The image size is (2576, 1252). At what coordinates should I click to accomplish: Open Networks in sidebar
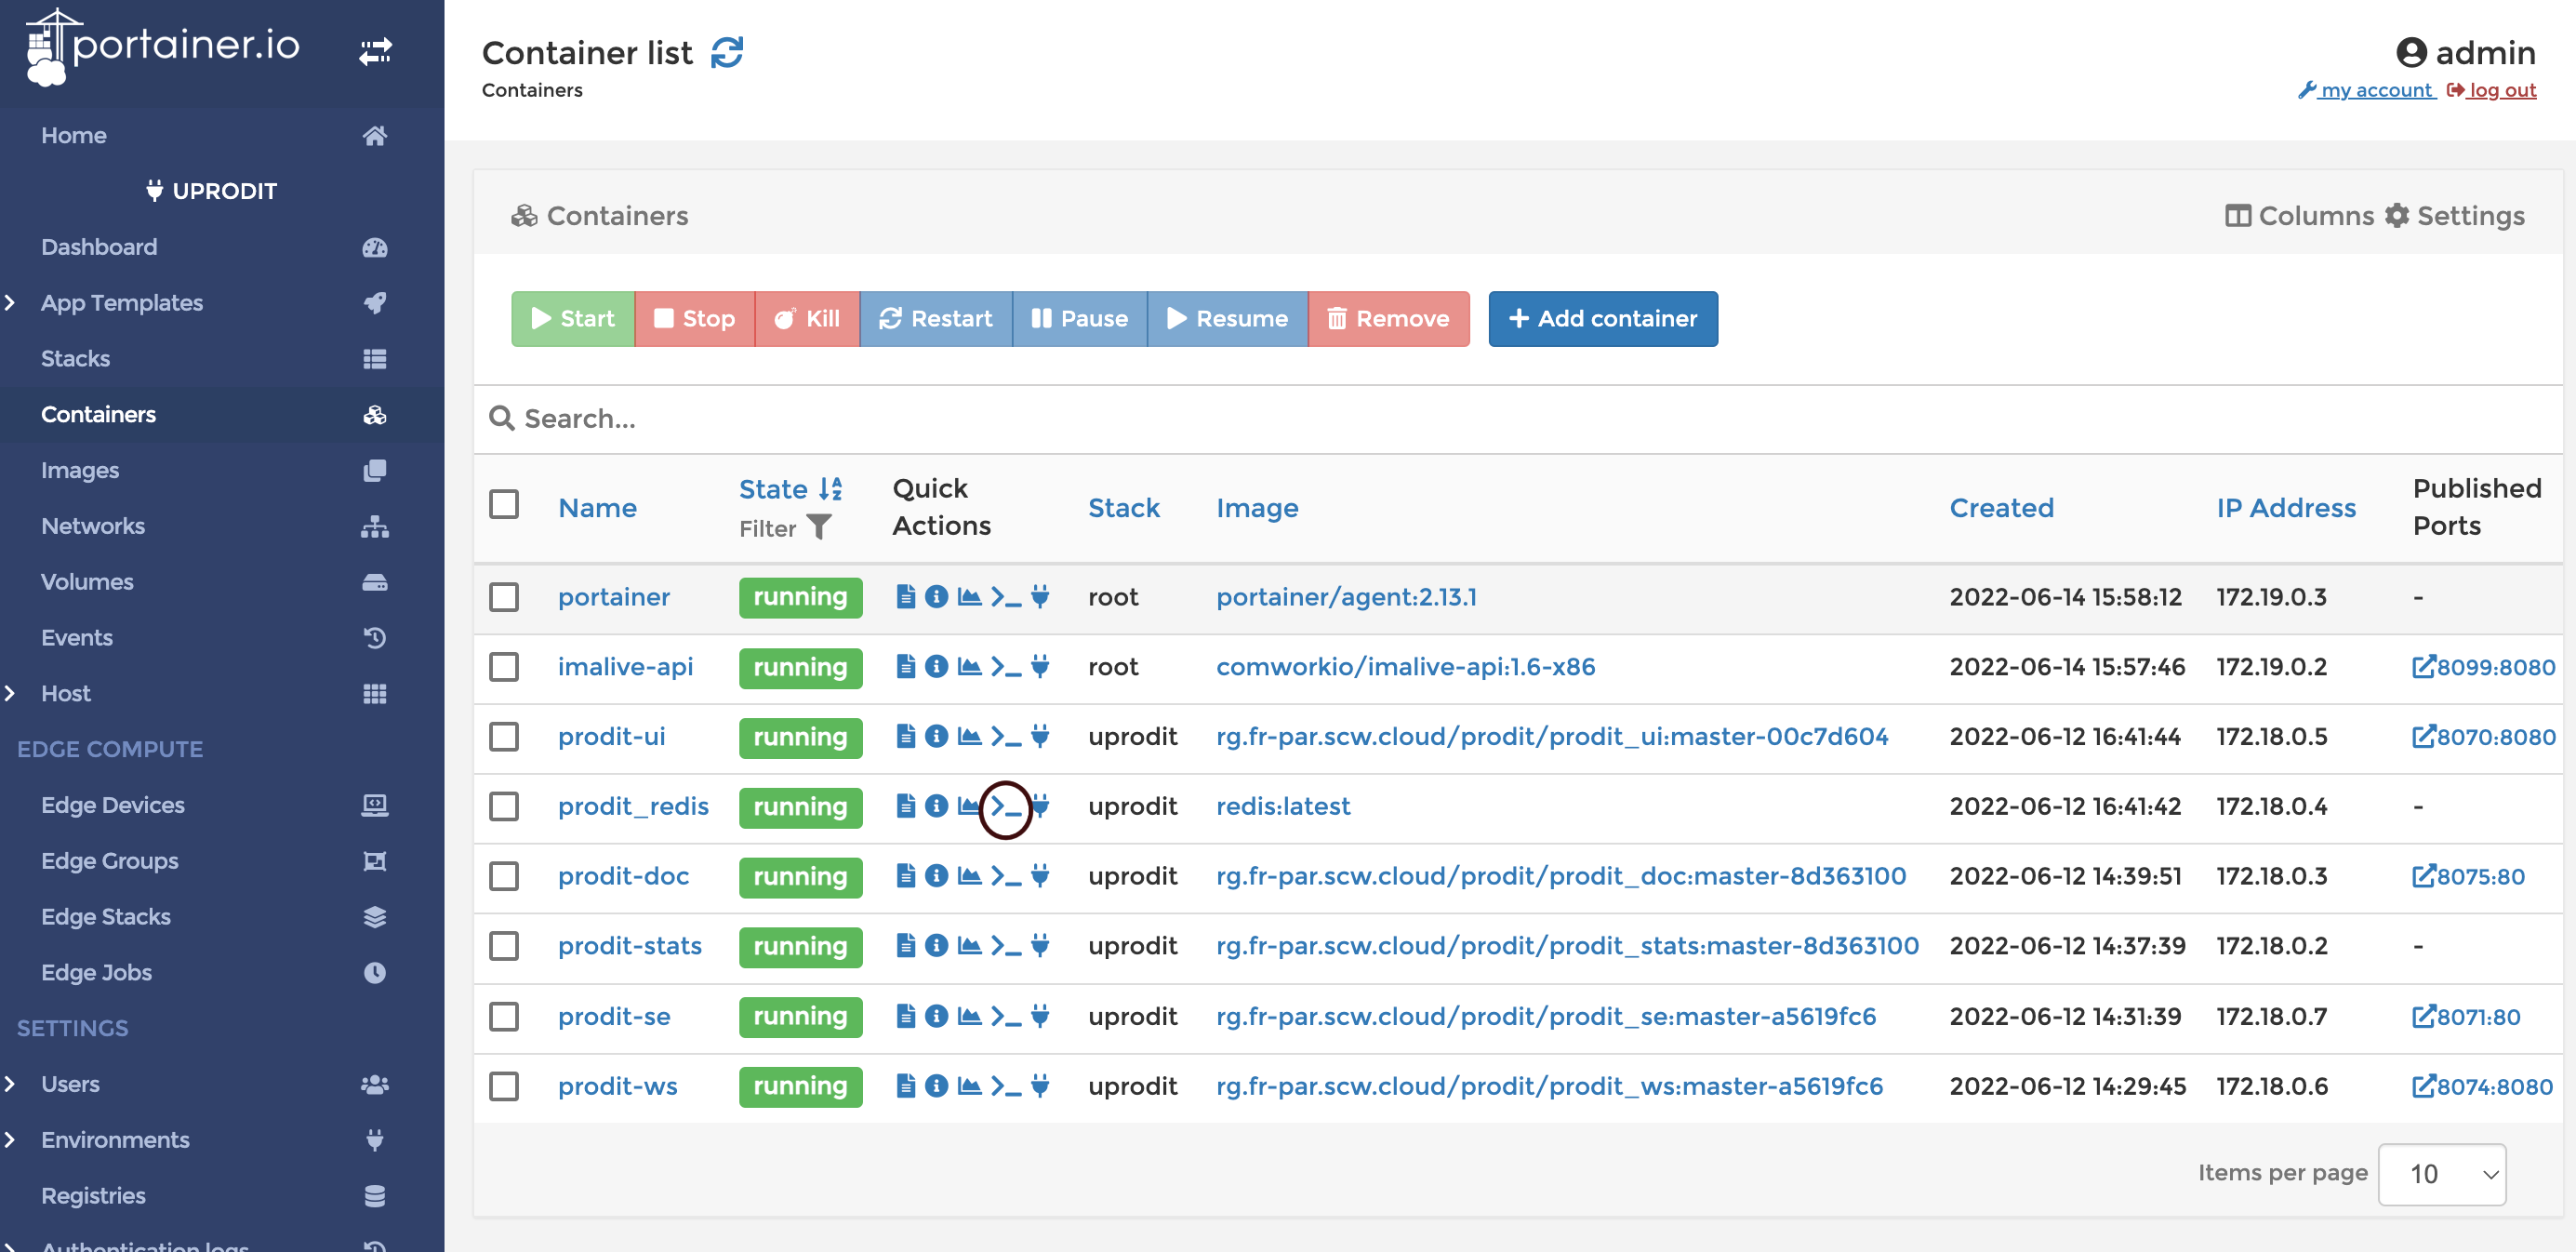point(93,526)
